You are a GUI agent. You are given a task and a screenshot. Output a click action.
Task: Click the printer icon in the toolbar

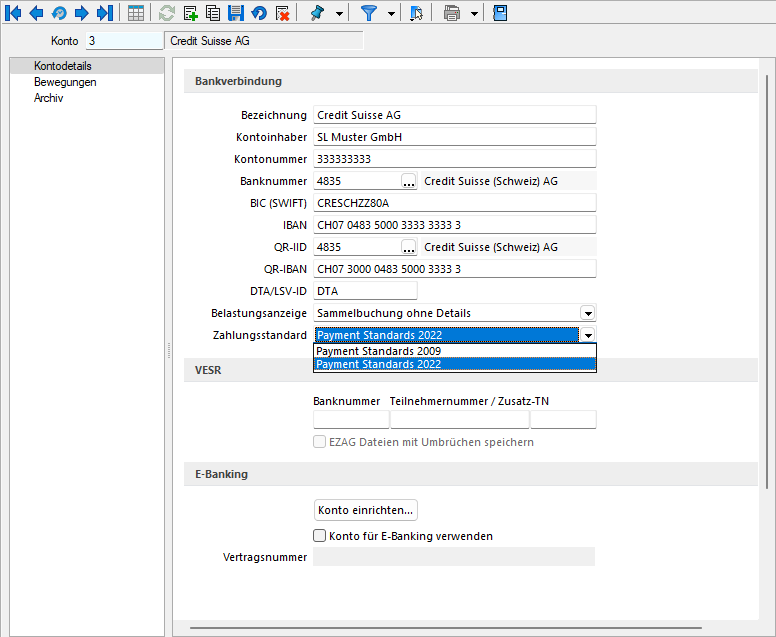tap(452, 13)
